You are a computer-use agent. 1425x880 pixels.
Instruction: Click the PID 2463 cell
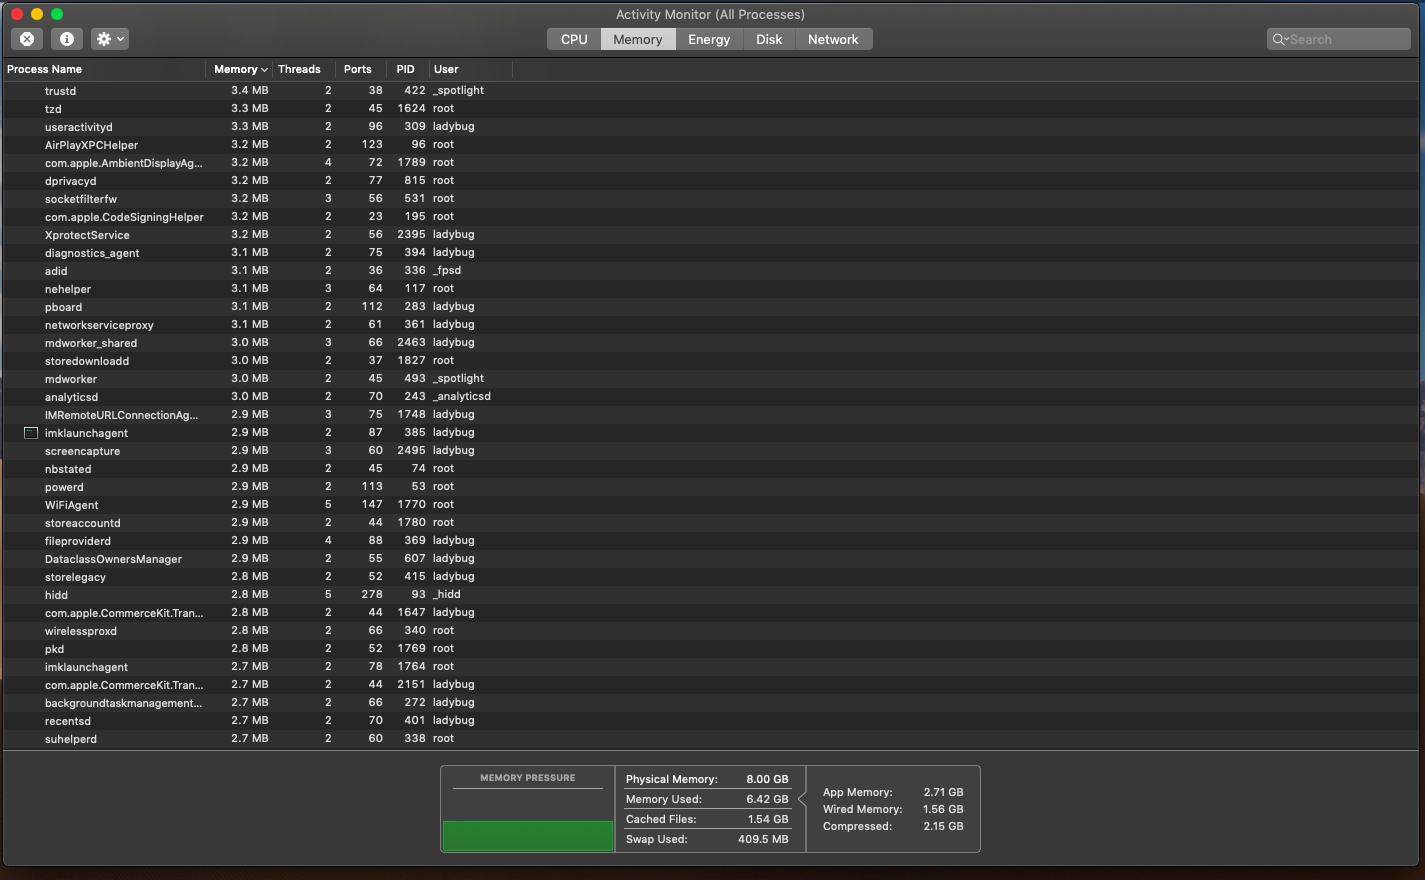click(411, 342)
